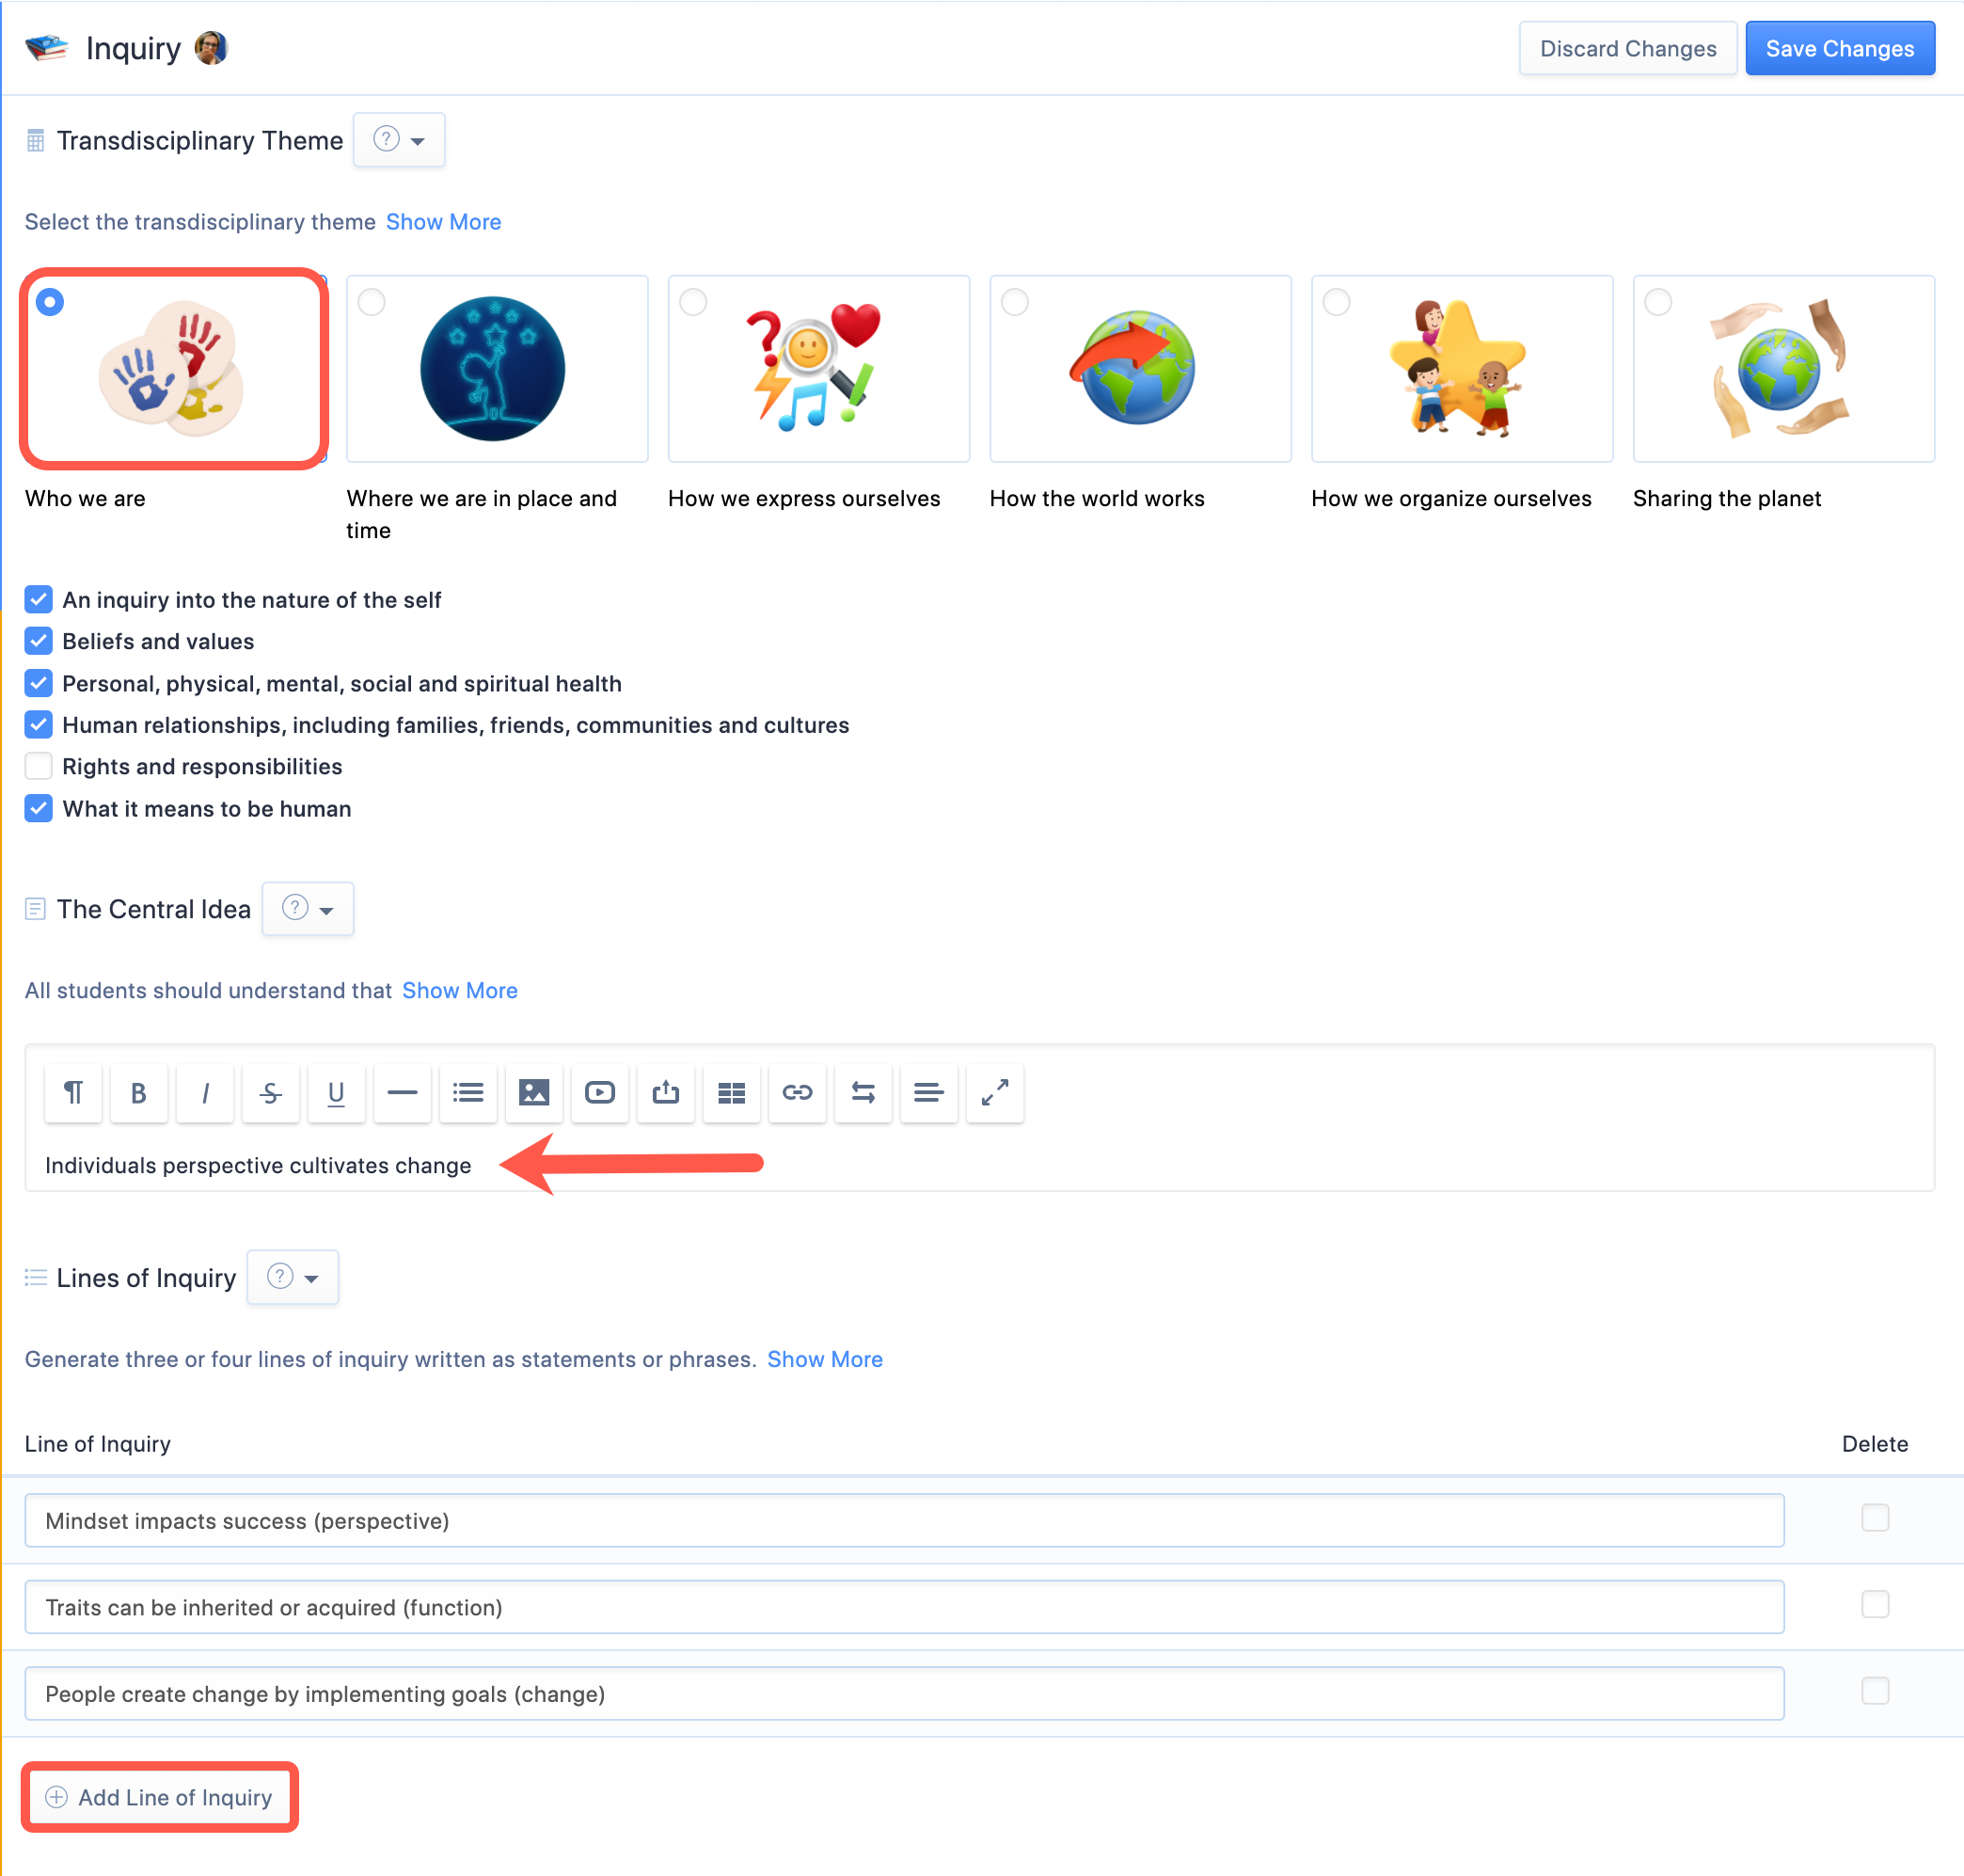
Task: Toggle bold formatting in editor toolbar
Action: pyautogui.click(x=138, y=1093)
